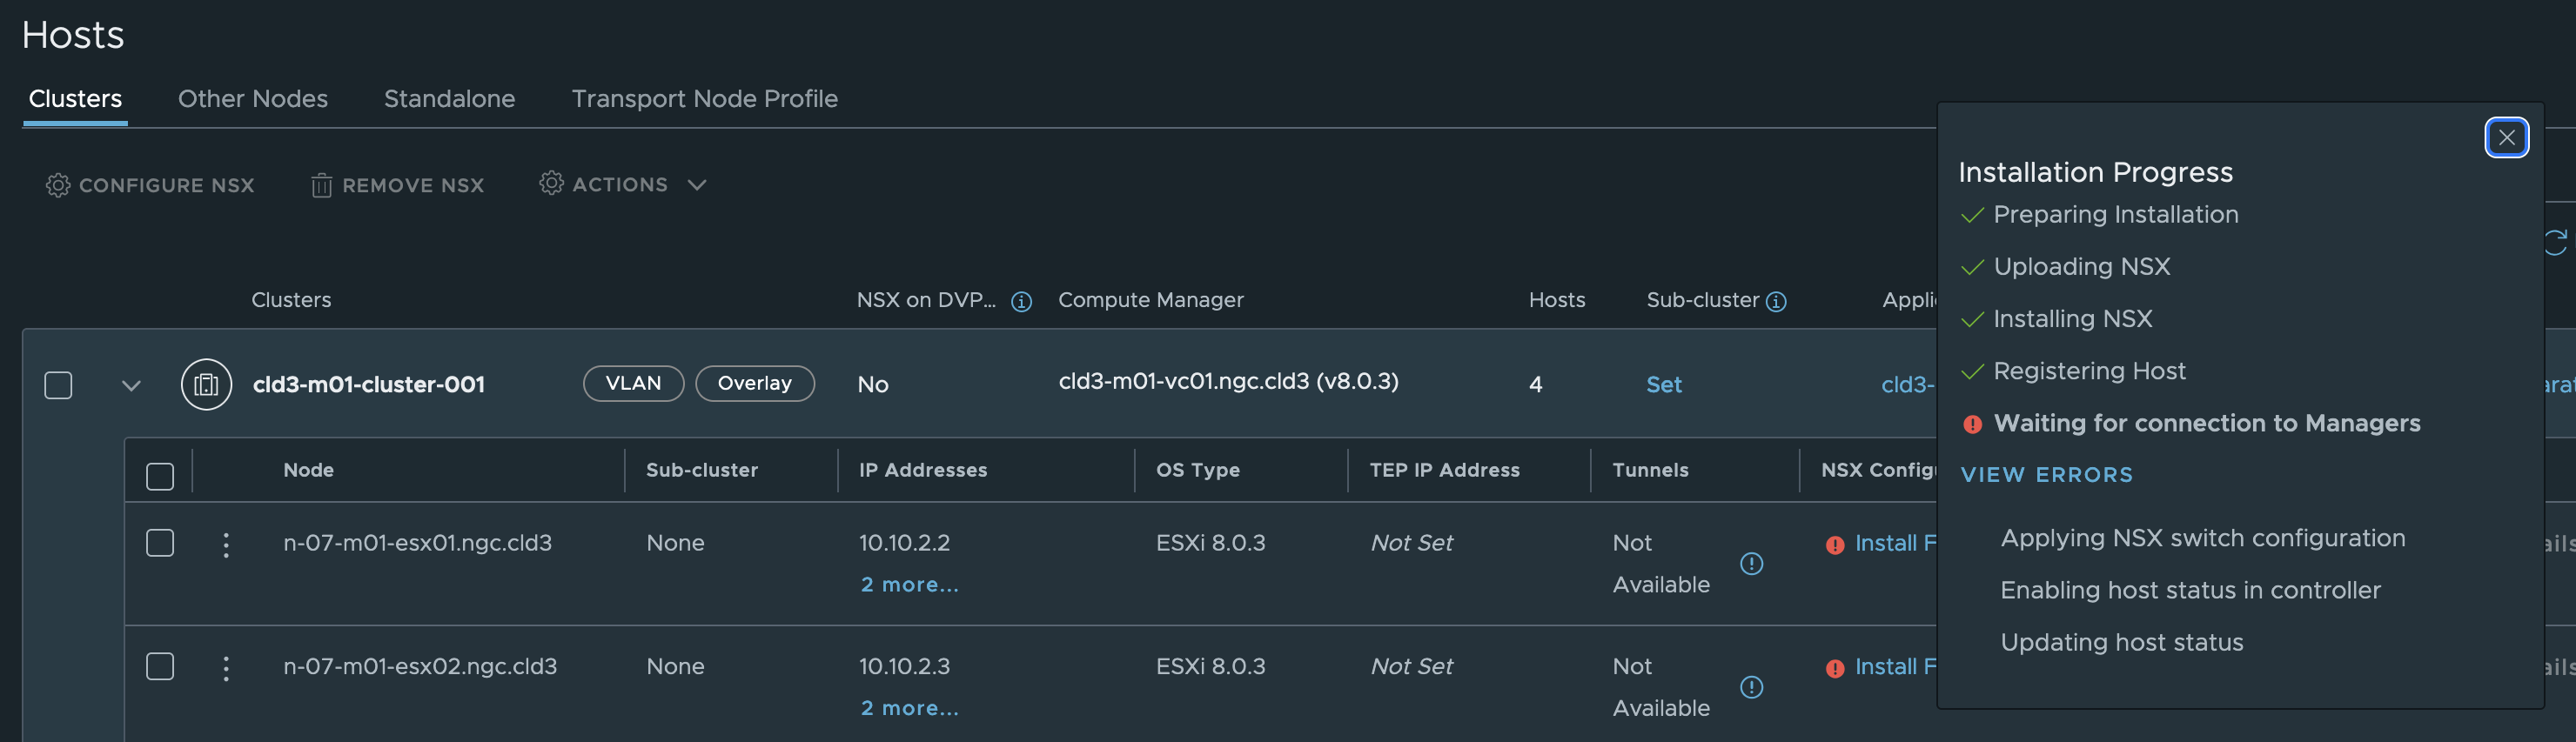2576x742 pixels.
Task: Click cluster name cld3-m01-cluster-001
Action: 368,385
